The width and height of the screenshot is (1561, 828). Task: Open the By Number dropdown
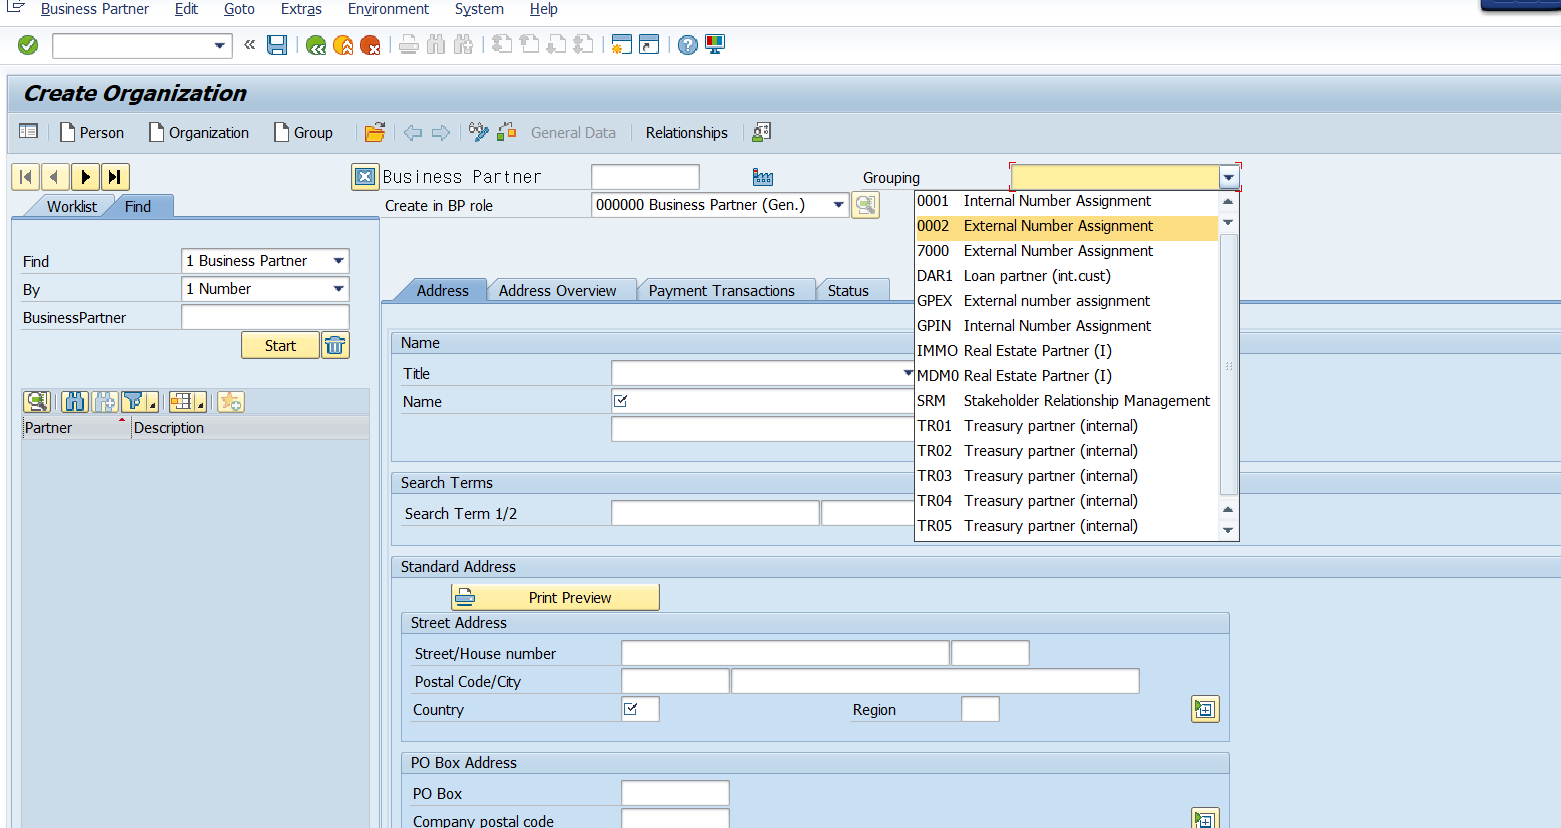click(338, 289)
